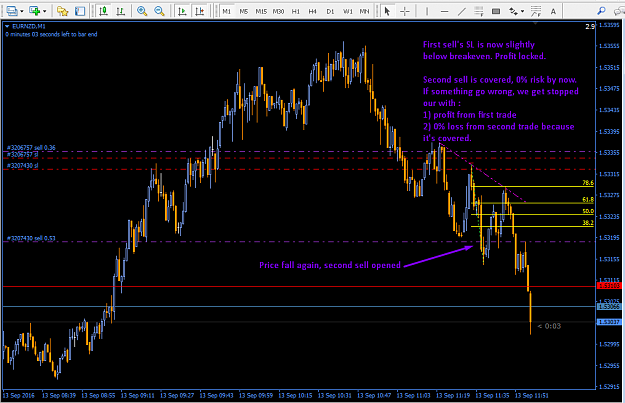Select the M5 timeframe
Screen dimensions: 625x403
244,12
